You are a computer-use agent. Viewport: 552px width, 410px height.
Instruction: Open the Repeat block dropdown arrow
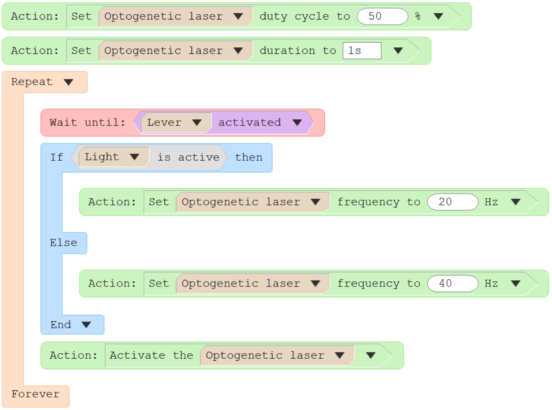(69, 82)
